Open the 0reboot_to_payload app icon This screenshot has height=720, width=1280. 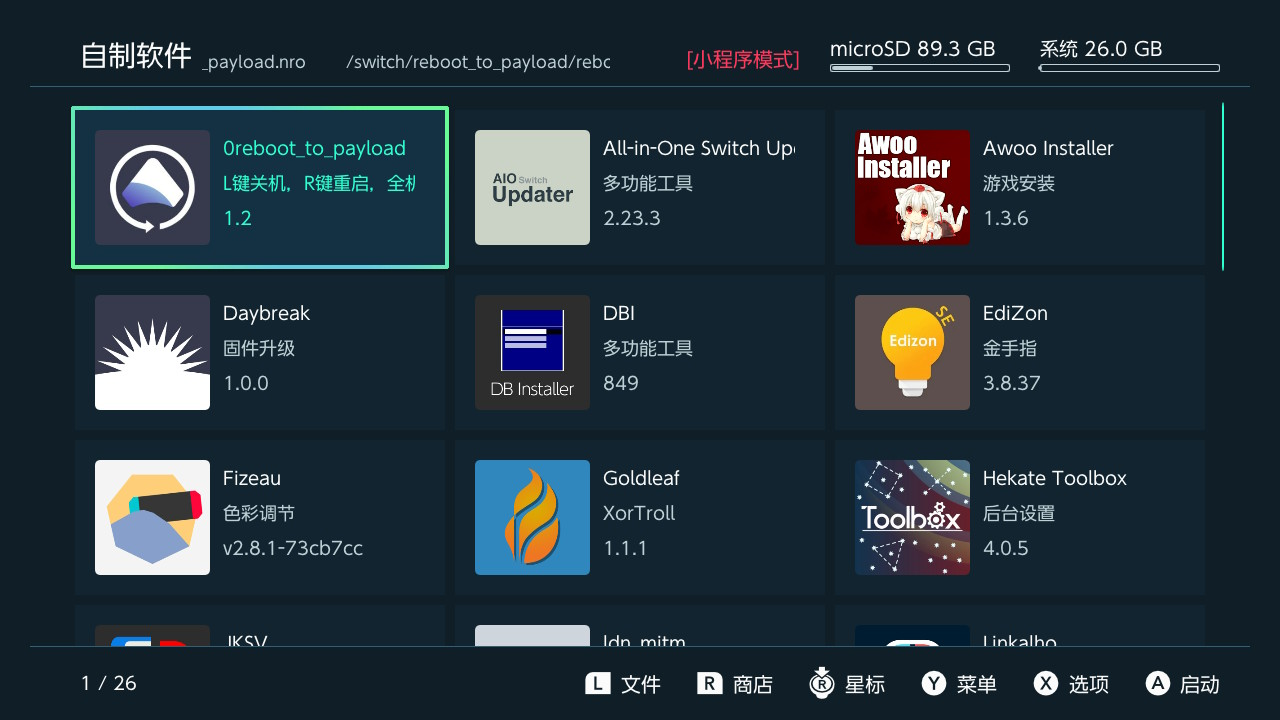coord(152,187)
